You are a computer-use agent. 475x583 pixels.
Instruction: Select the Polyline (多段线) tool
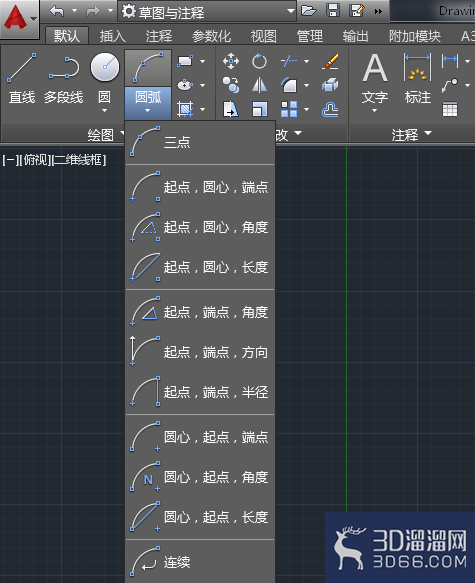pos(64,78)
